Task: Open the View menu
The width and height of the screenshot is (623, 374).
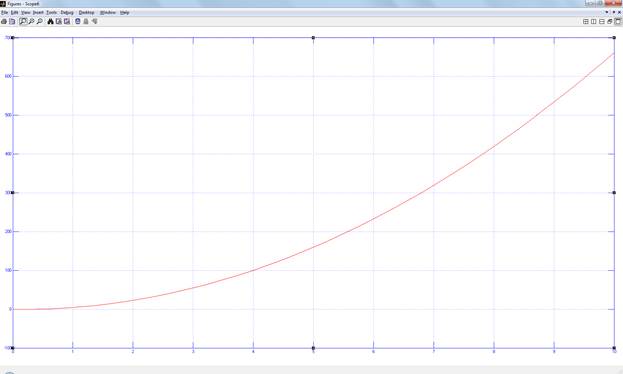Action: (25, 13)
